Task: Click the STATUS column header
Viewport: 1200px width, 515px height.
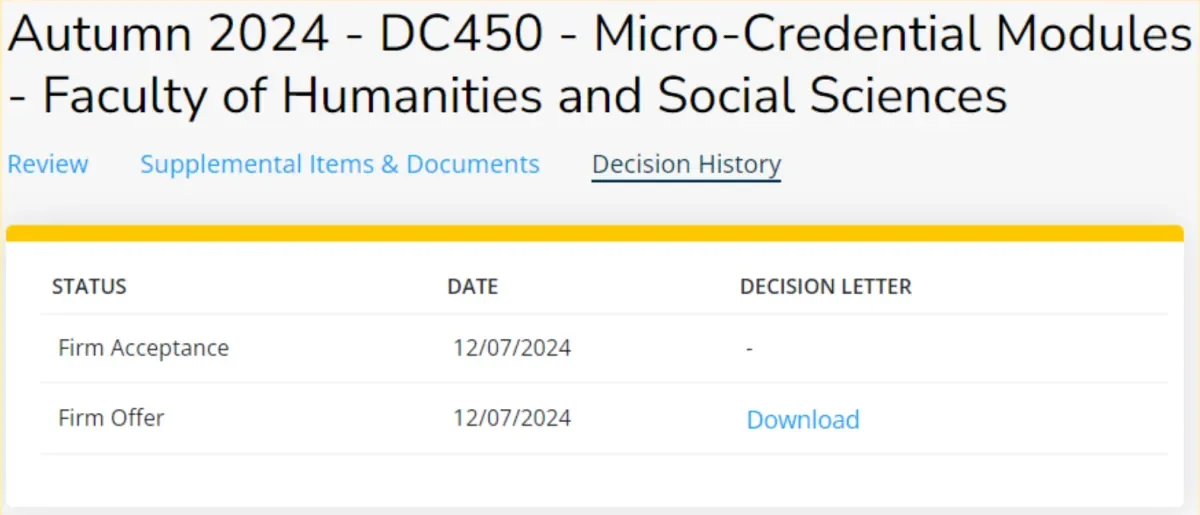Action: [x=89, y=287]
